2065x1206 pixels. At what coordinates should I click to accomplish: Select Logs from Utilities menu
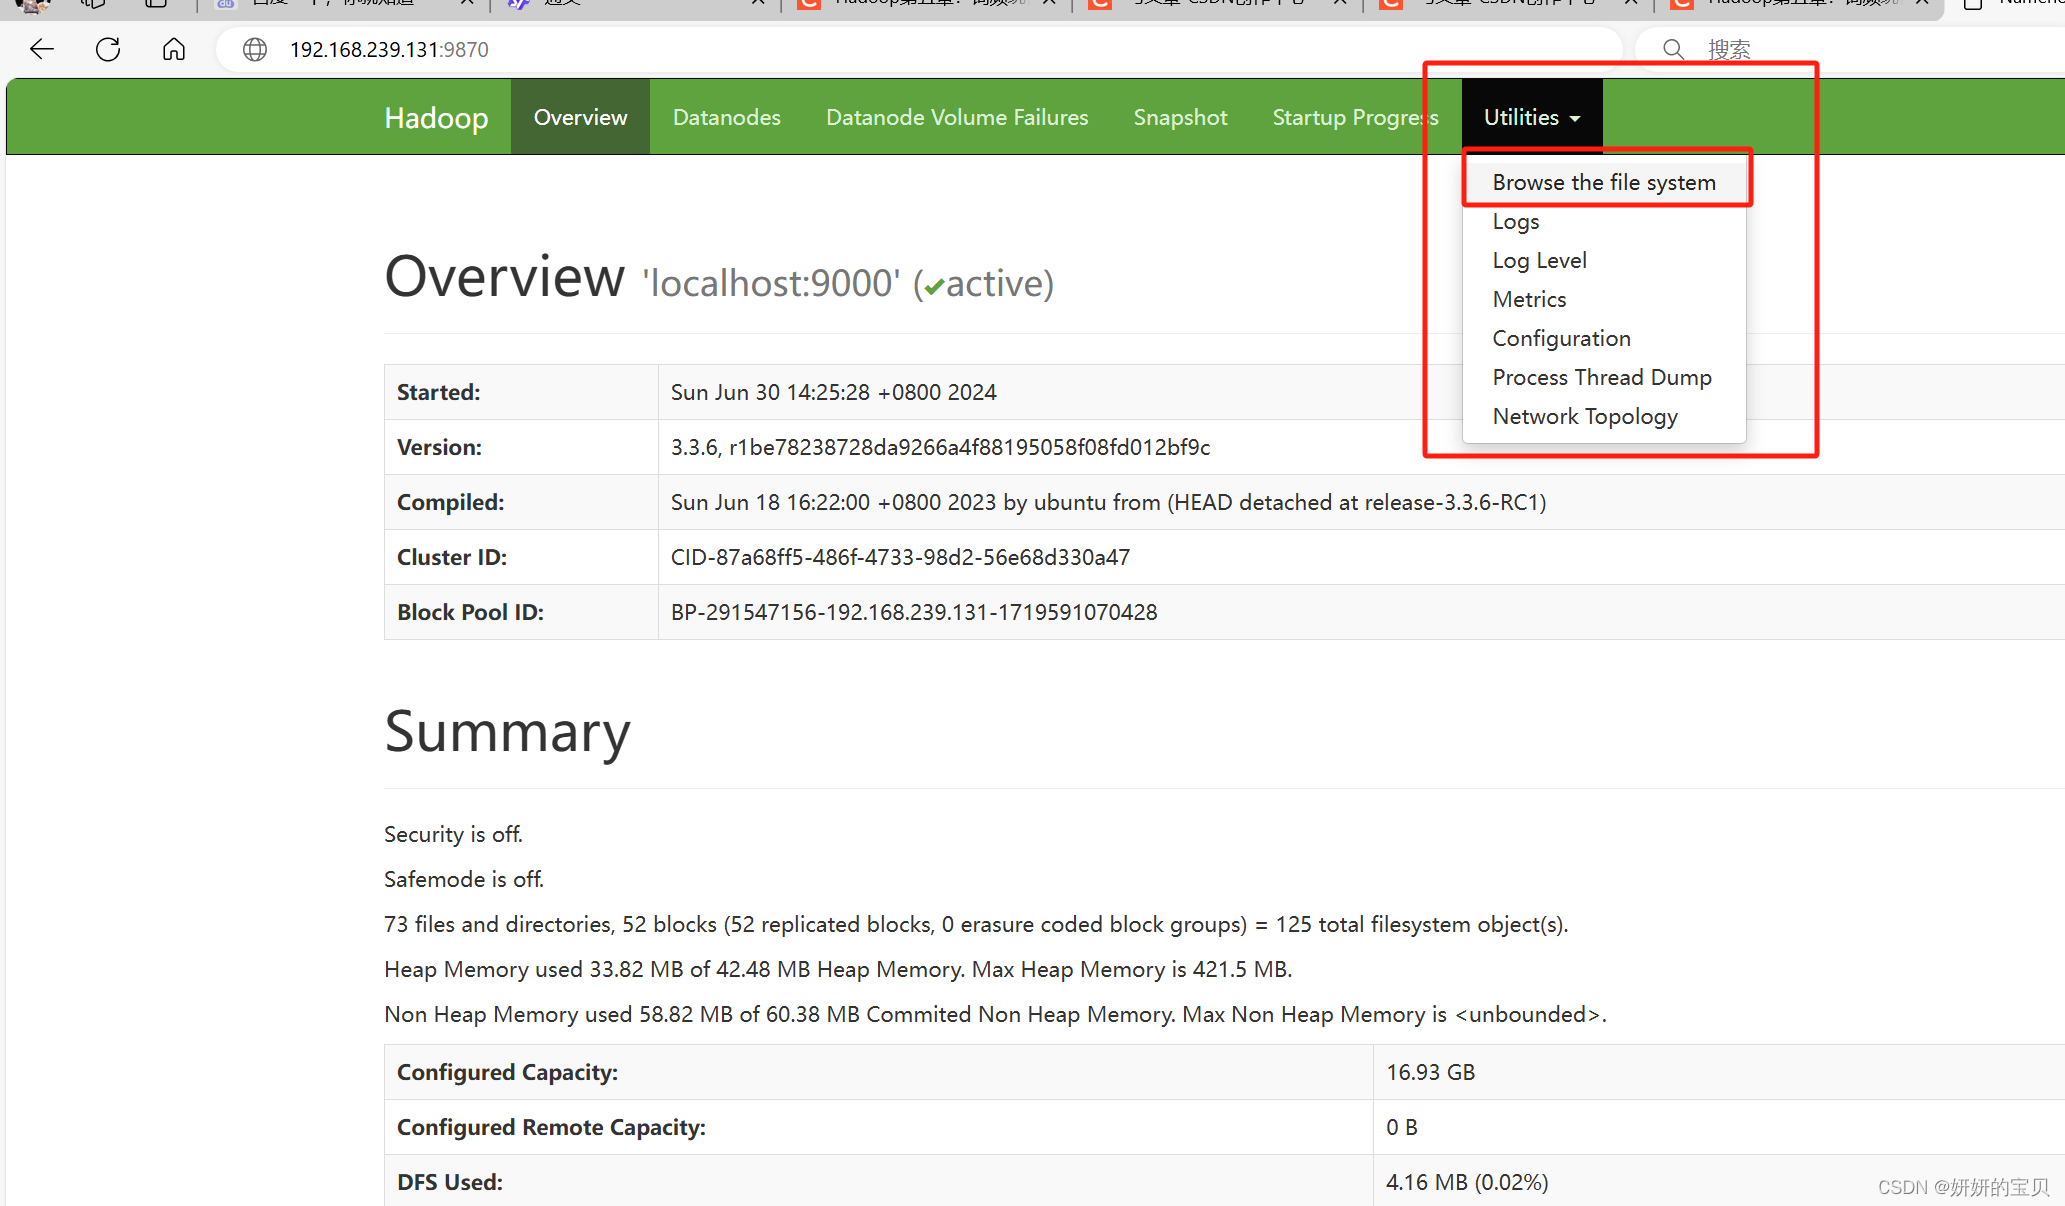tap(1515, 221)
